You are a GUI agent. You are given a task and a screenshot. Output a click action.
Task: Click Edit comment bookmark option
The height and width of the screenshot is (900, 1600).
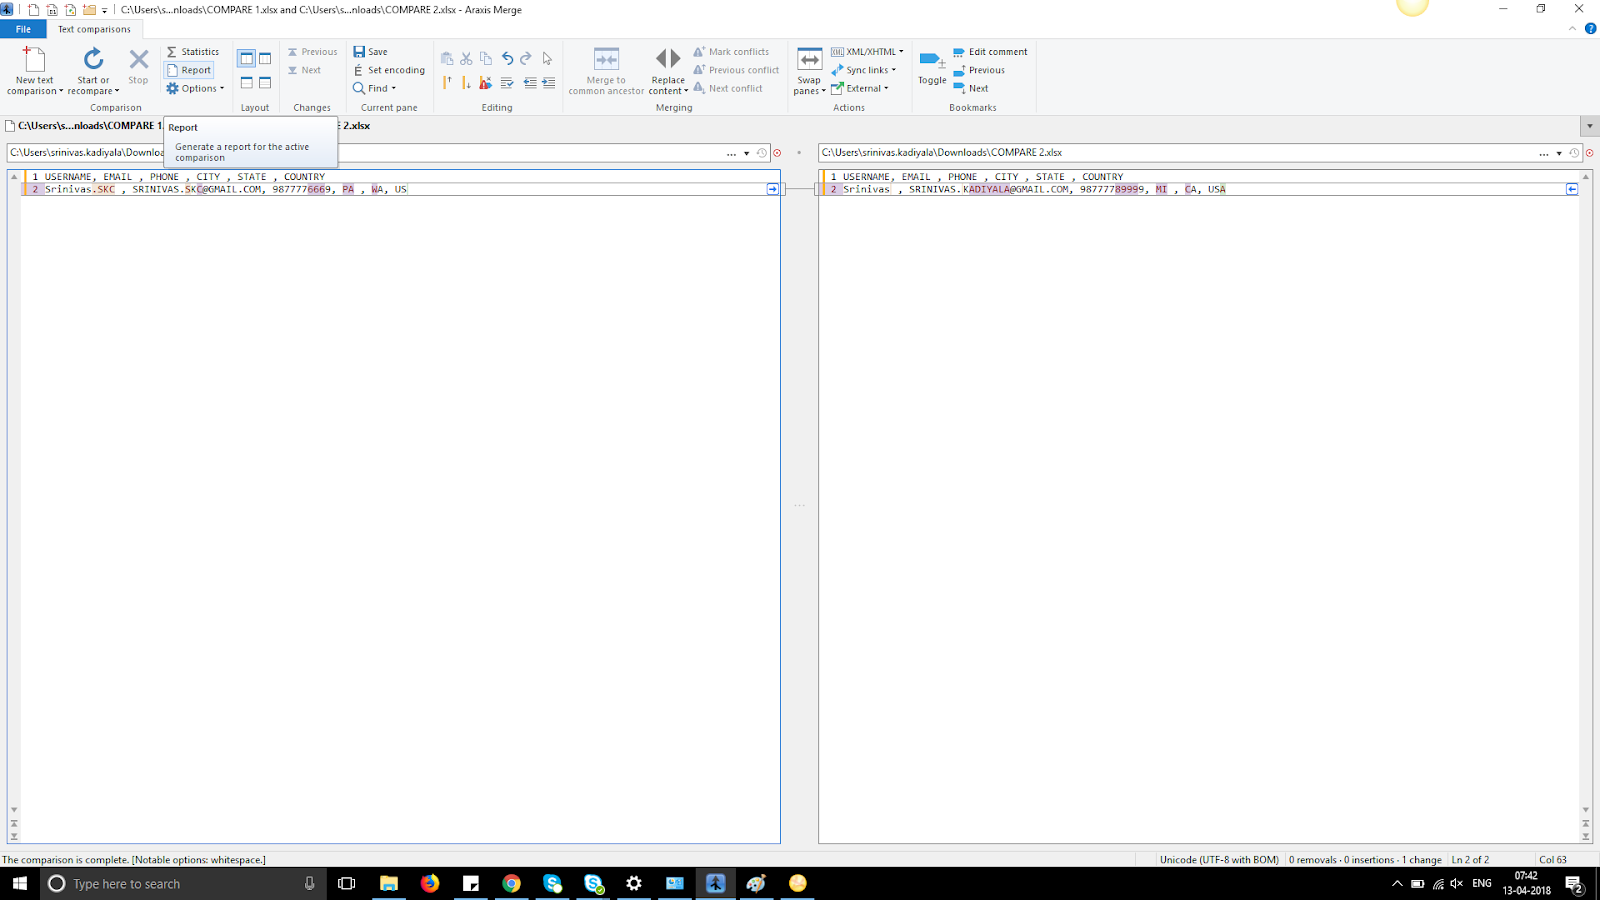[x=990, y=52]
